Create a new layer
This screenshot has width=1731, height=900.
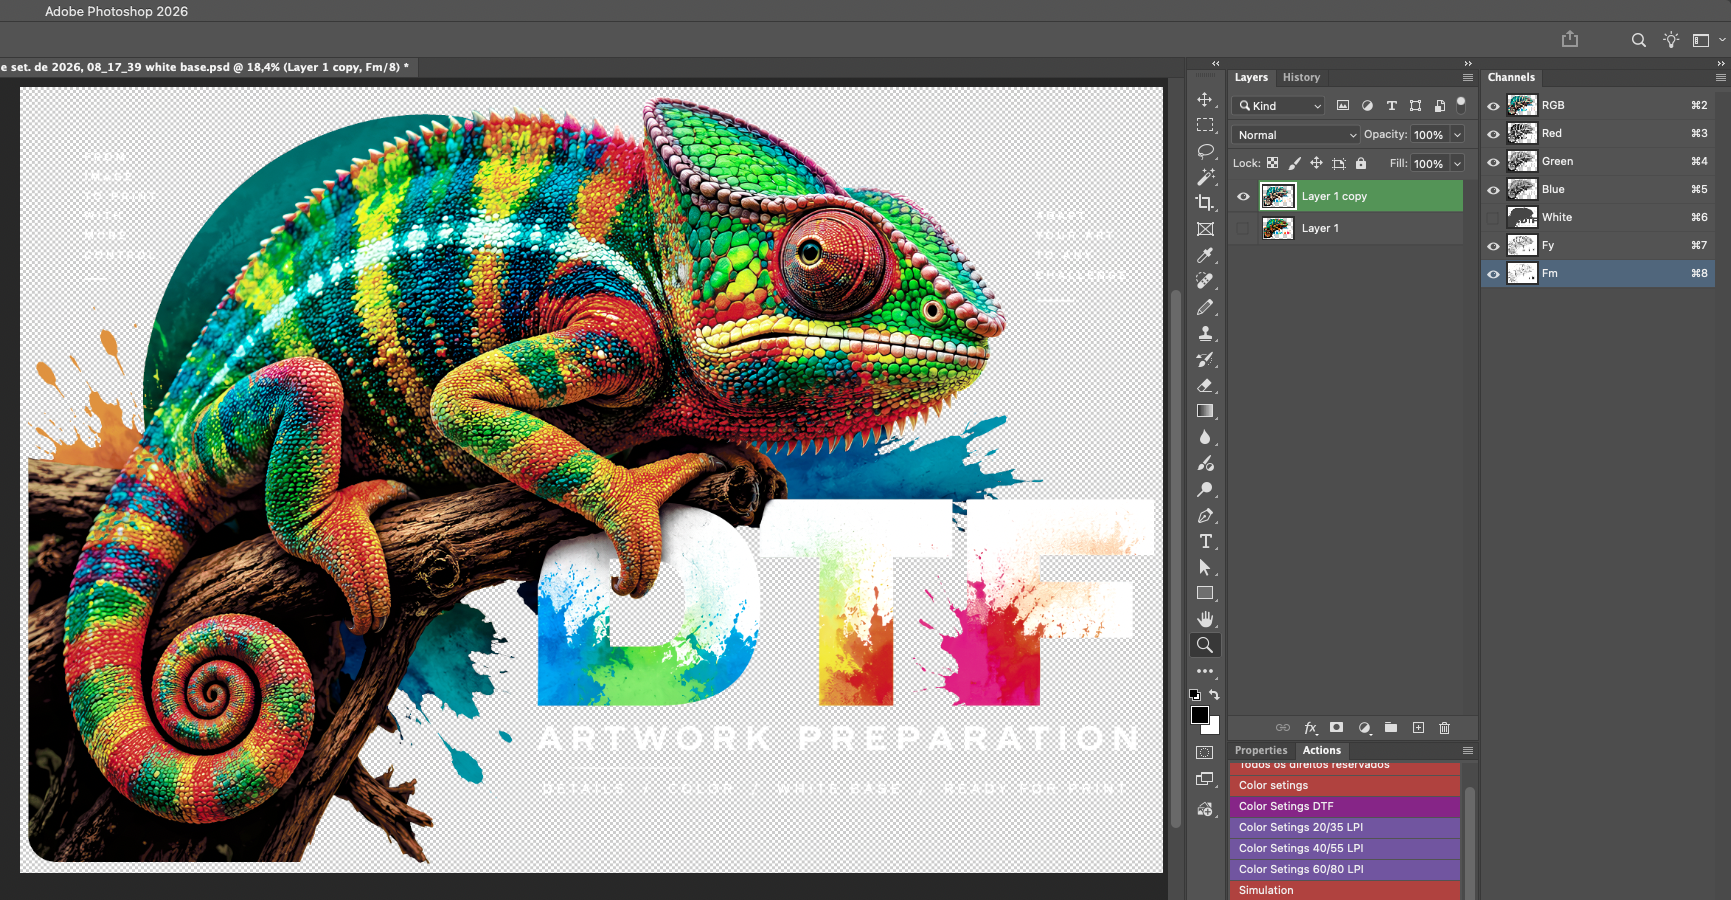pyautogui.click(x=1418, y=728)
